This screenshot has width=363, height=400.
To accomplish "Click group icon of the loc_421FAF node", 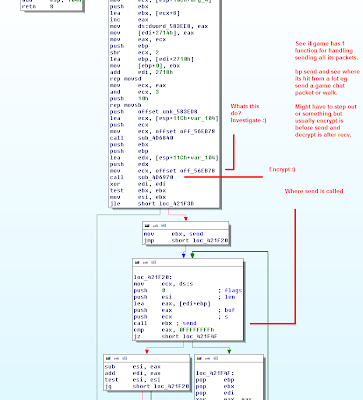I will (x=215, y=358).
